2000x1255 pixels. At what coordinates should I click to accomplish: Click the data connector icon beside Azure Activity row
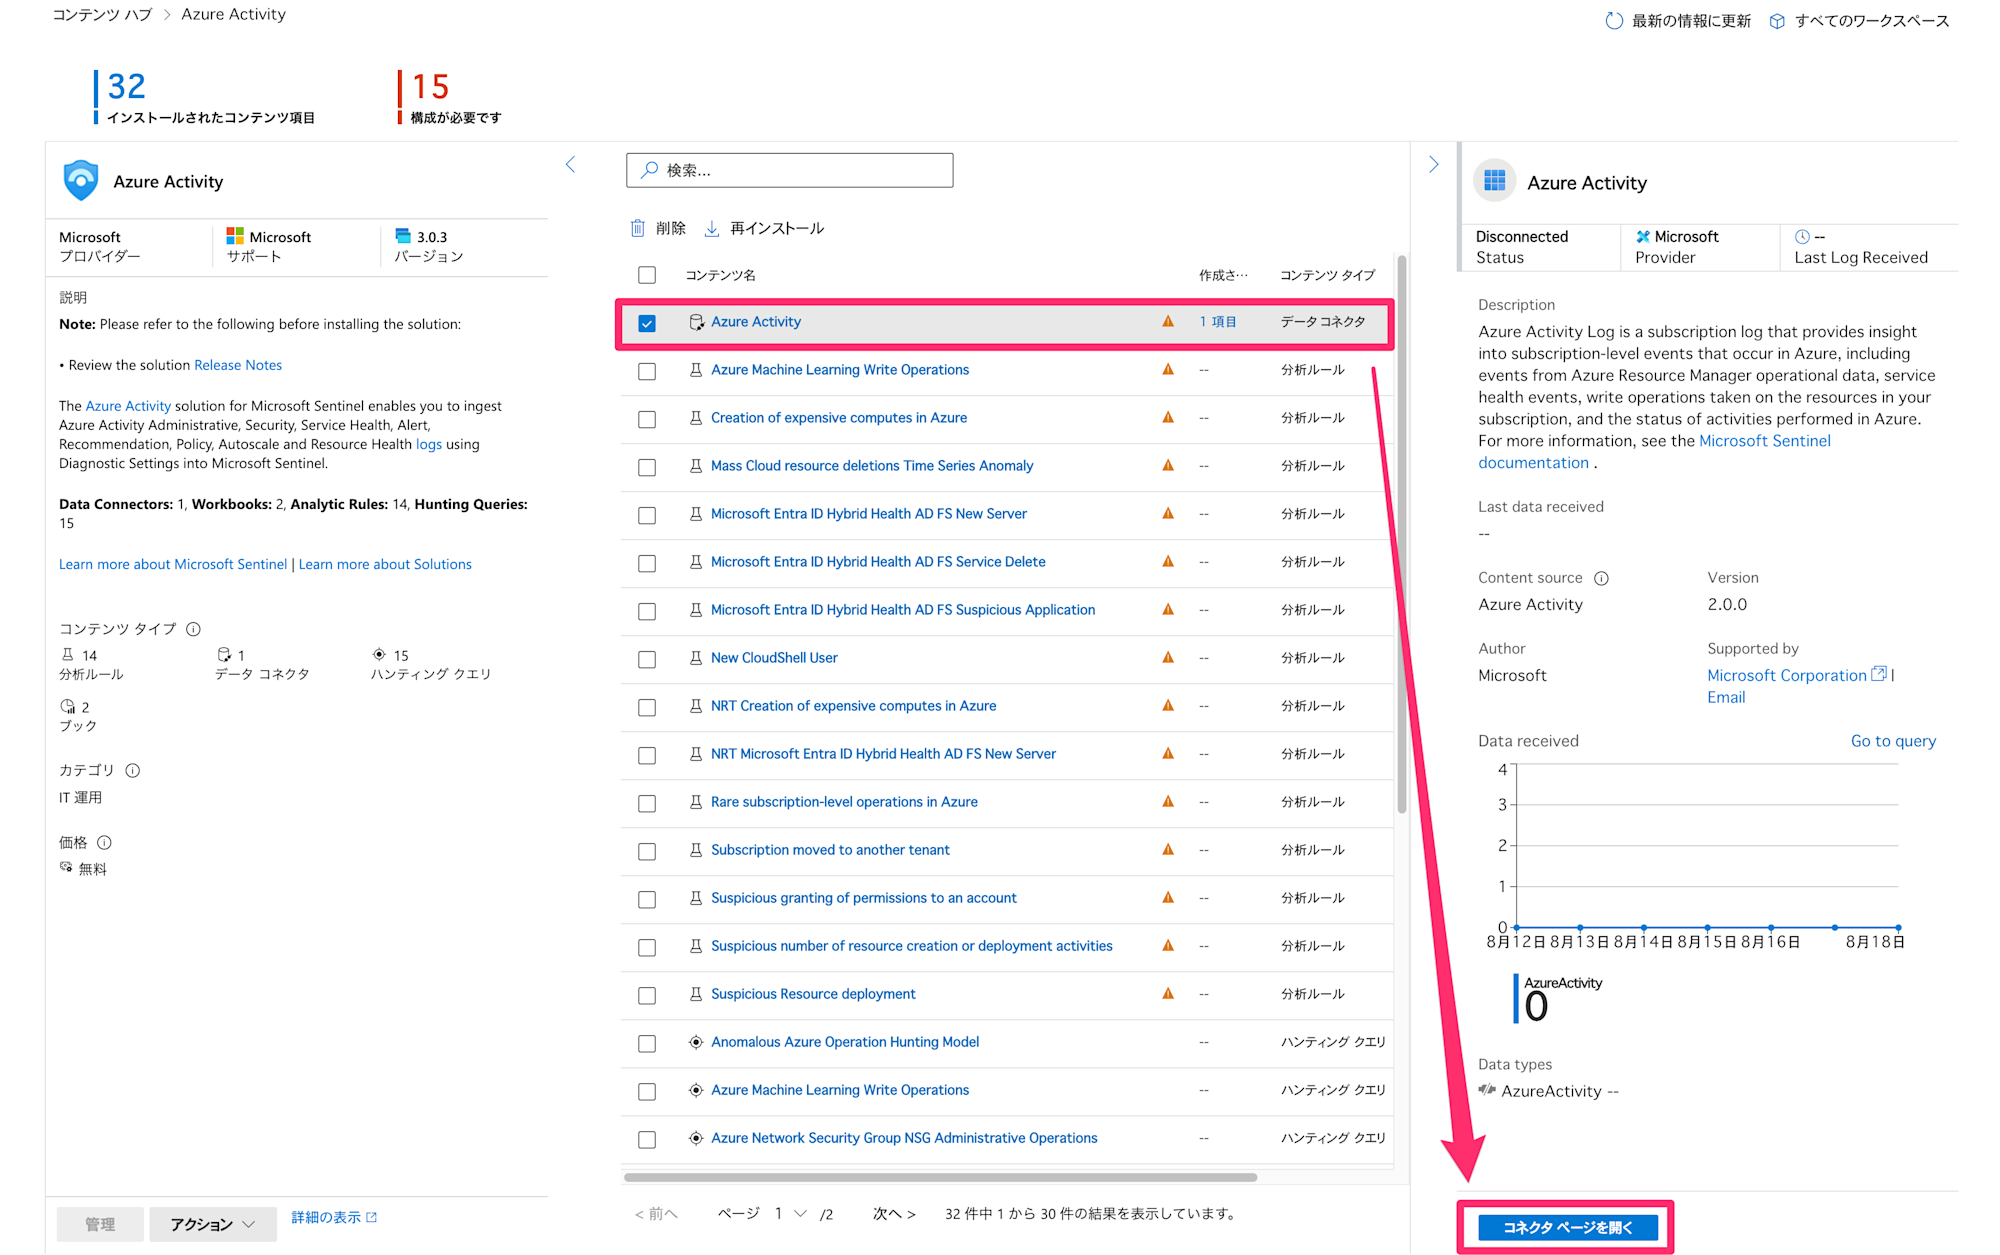pos(696,322)
